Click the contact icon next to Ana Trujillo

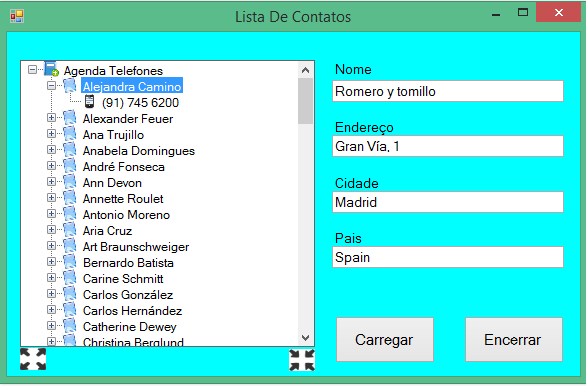point(70,134)
